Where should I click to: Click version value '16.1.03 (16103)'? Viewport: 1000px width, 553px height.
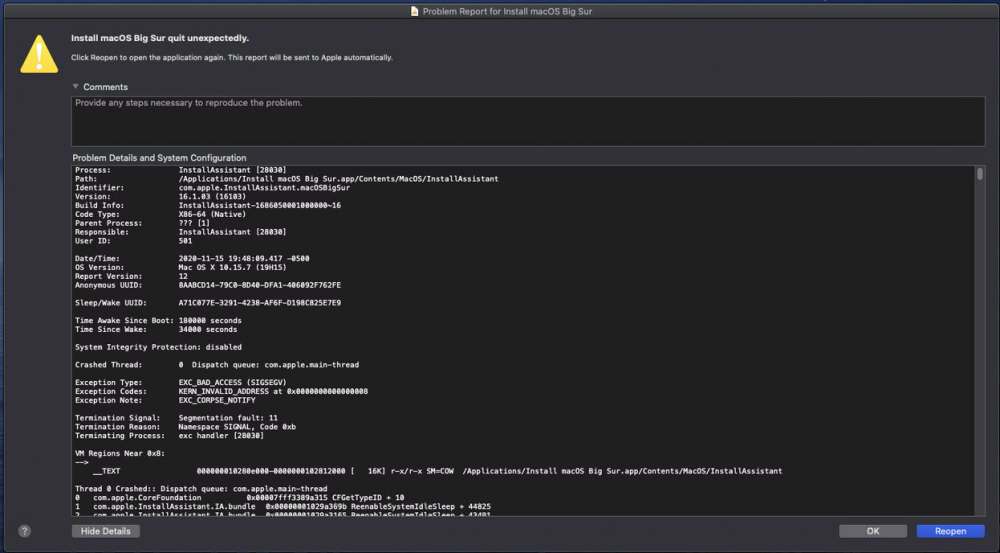pyautogui.click(x=212, y=197)
